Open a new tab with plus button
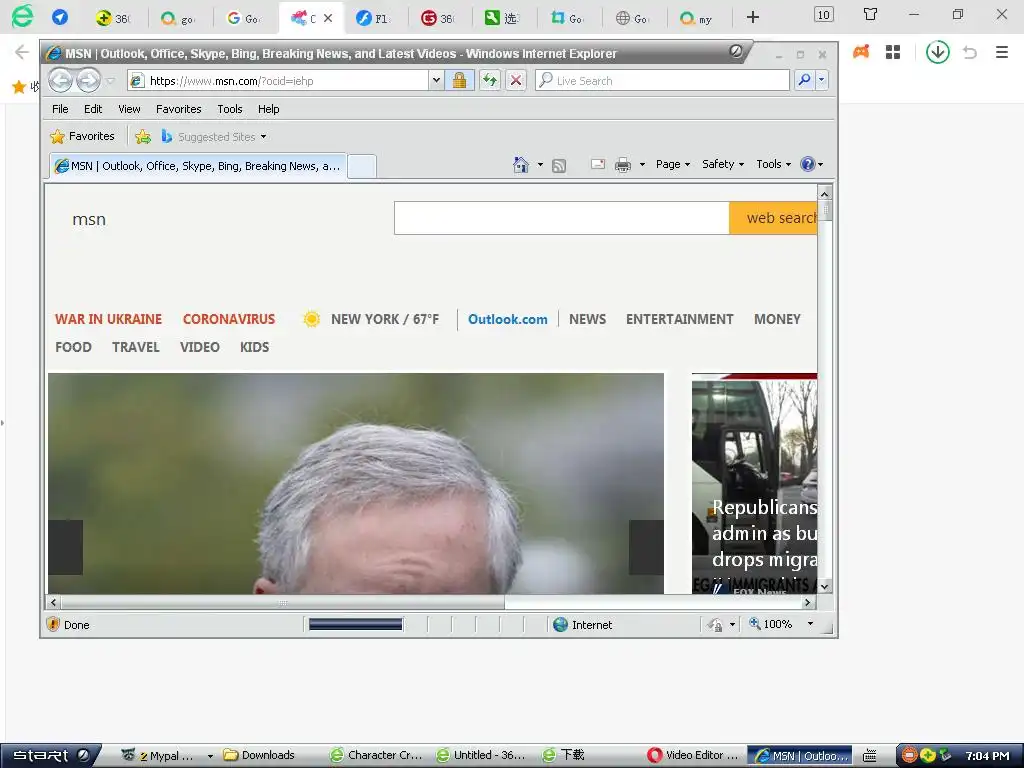The width and height of the screenshot is (1024, 768). (x=753, y=17)
